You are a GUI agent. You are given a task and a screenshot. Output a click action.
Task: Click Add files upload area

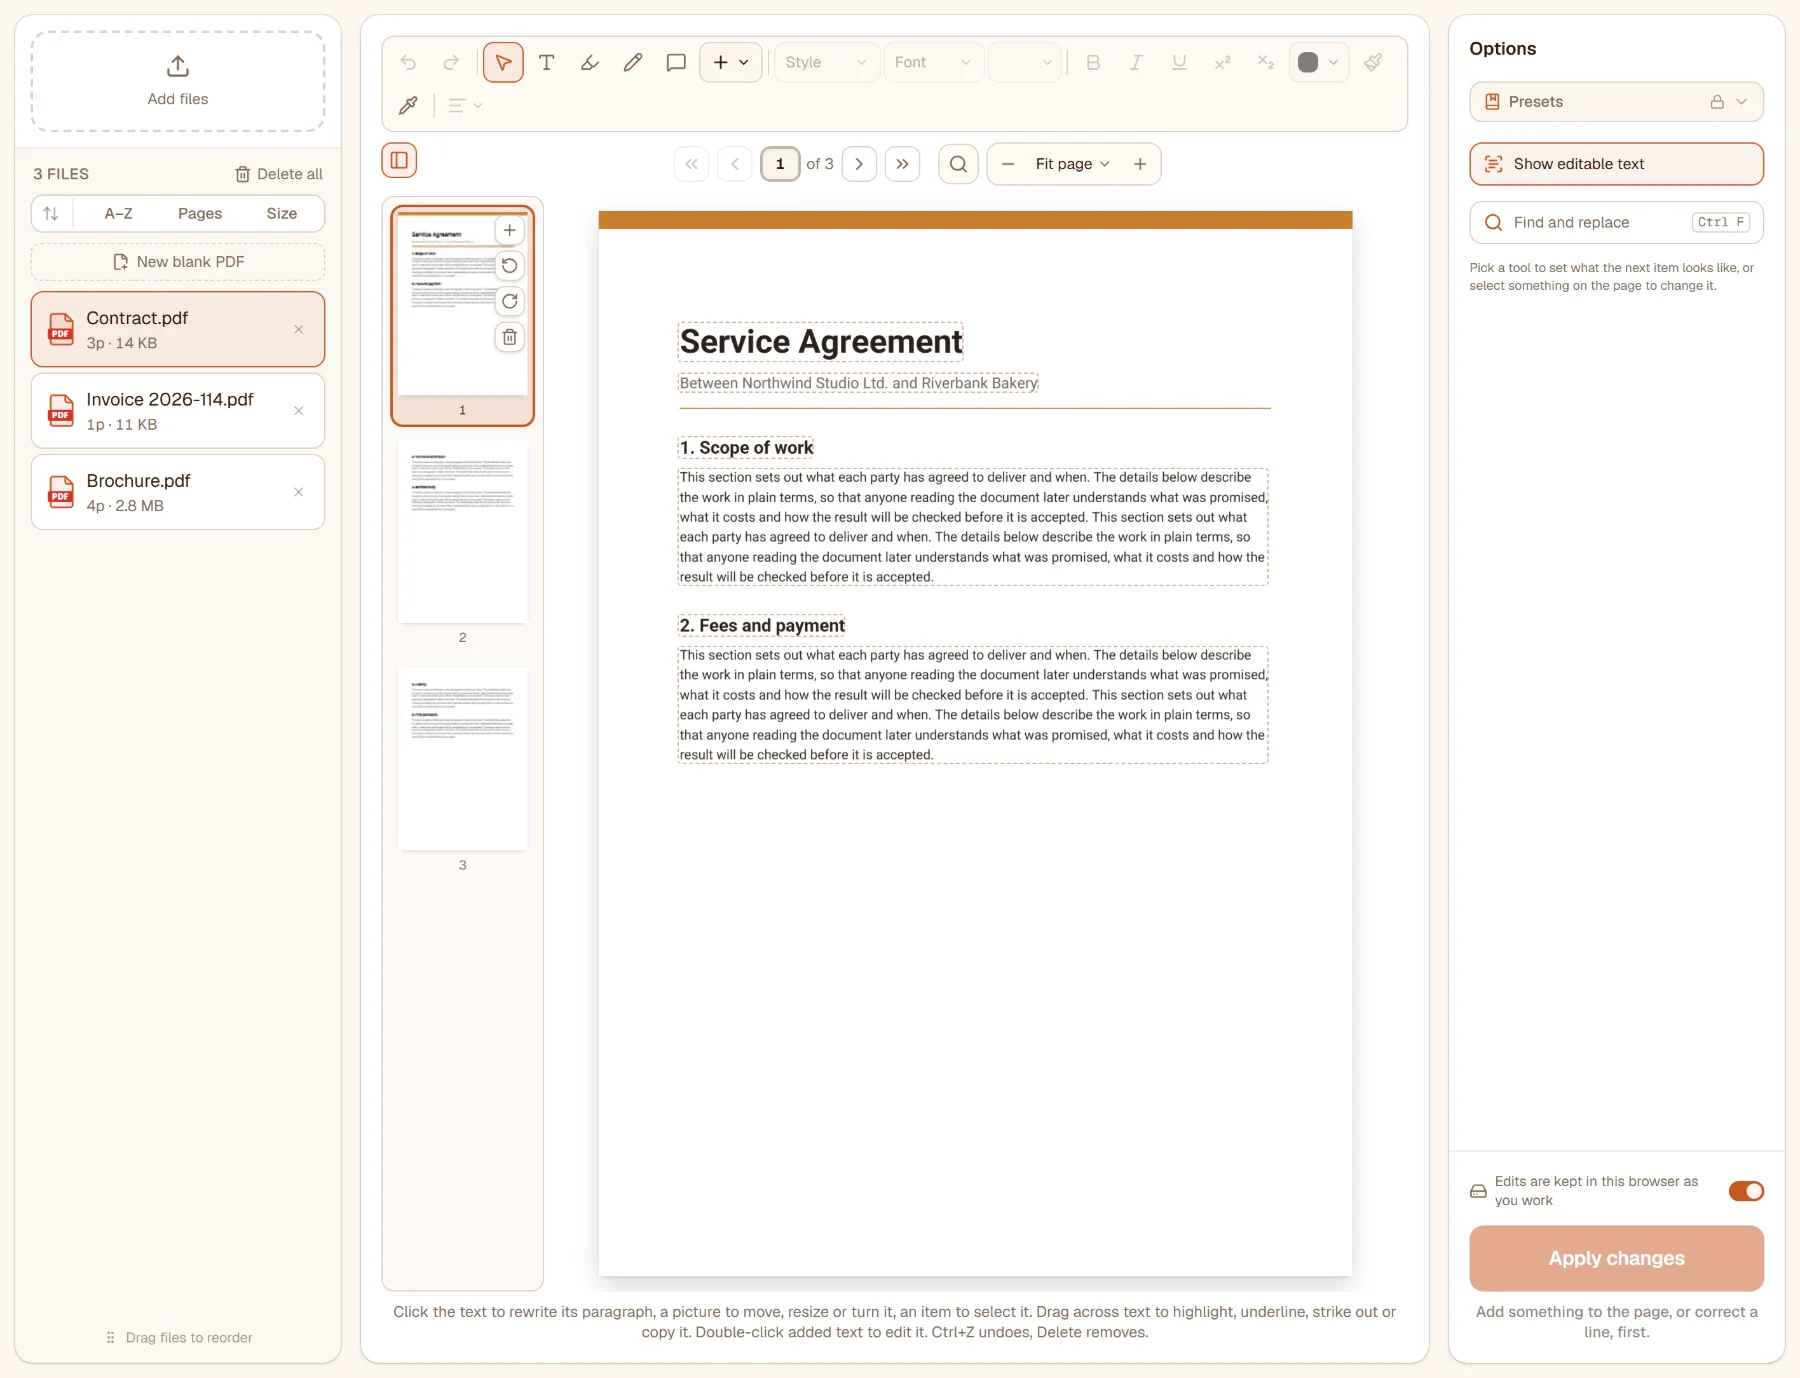178,81
